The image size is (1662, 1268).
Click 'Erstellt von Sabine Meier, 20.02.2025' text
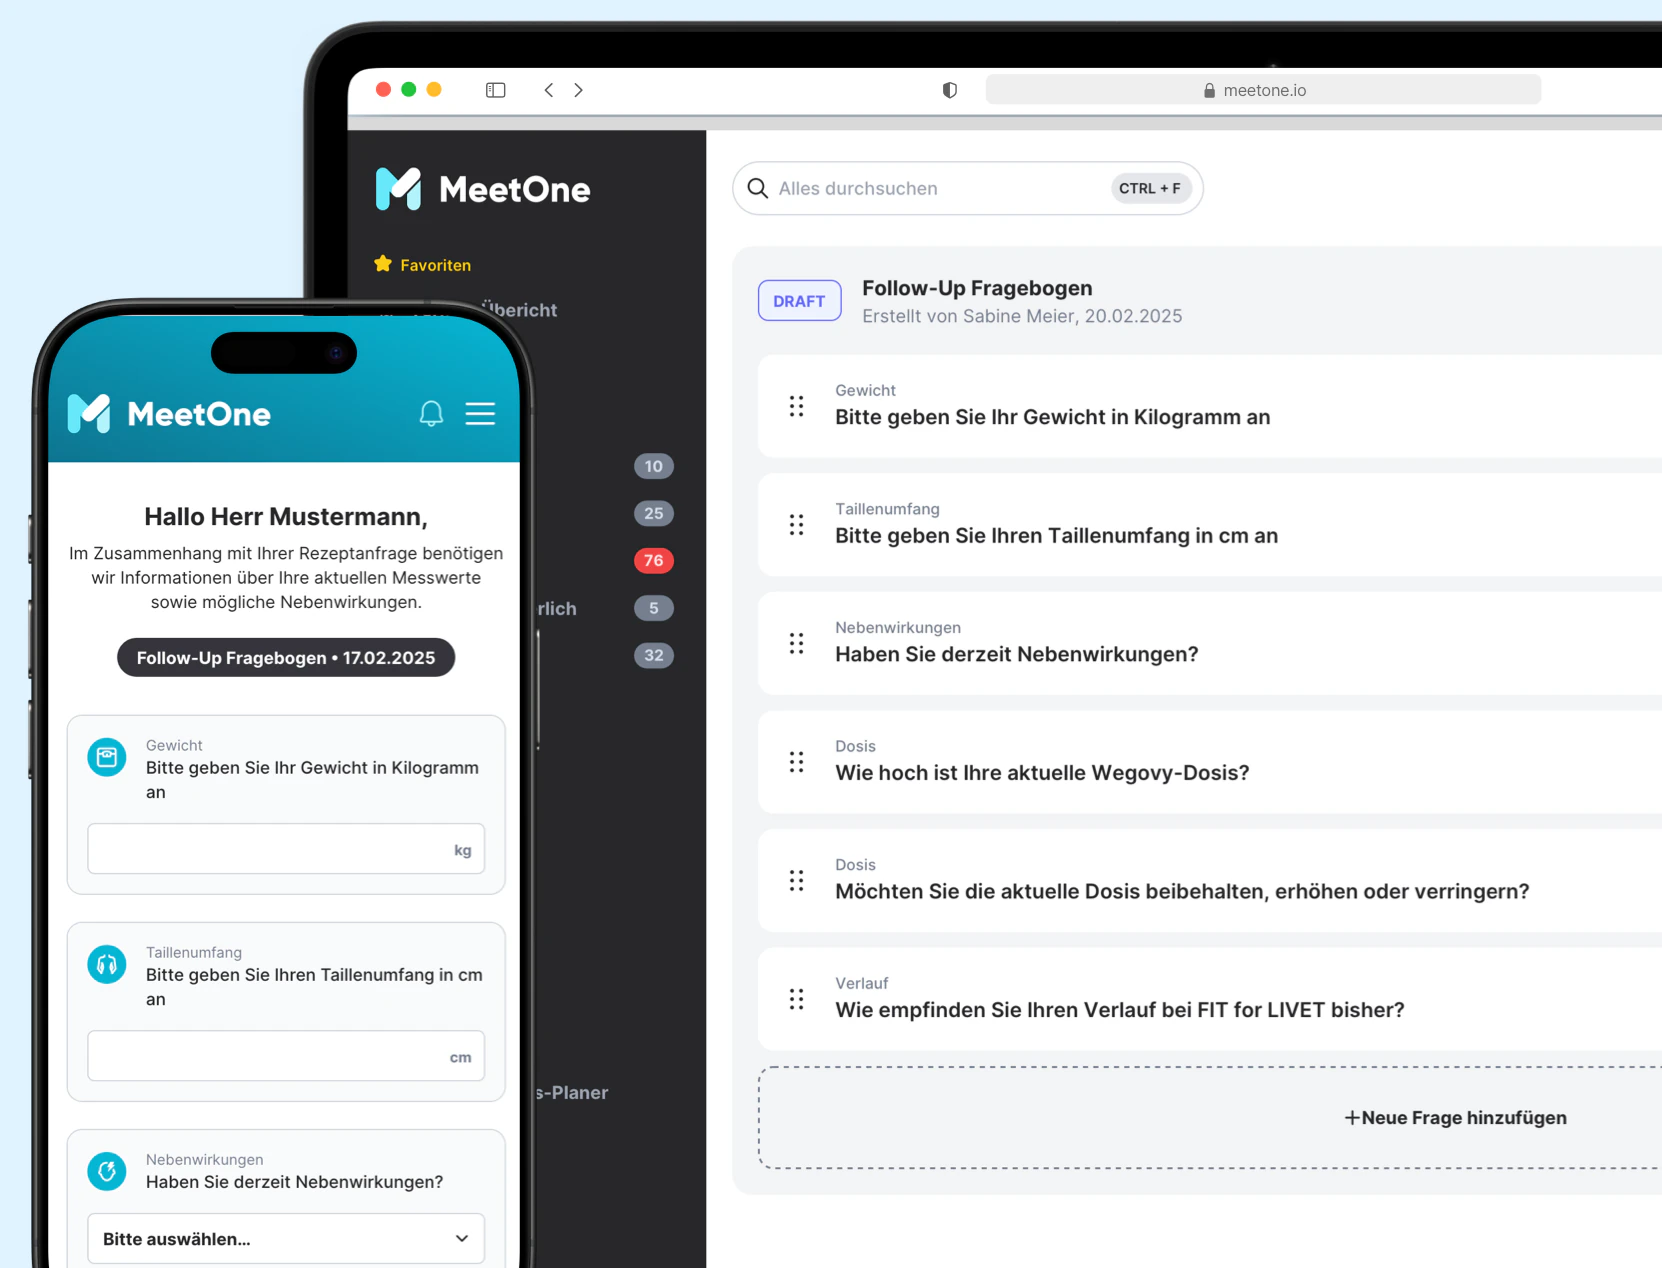click(1022, 316)
